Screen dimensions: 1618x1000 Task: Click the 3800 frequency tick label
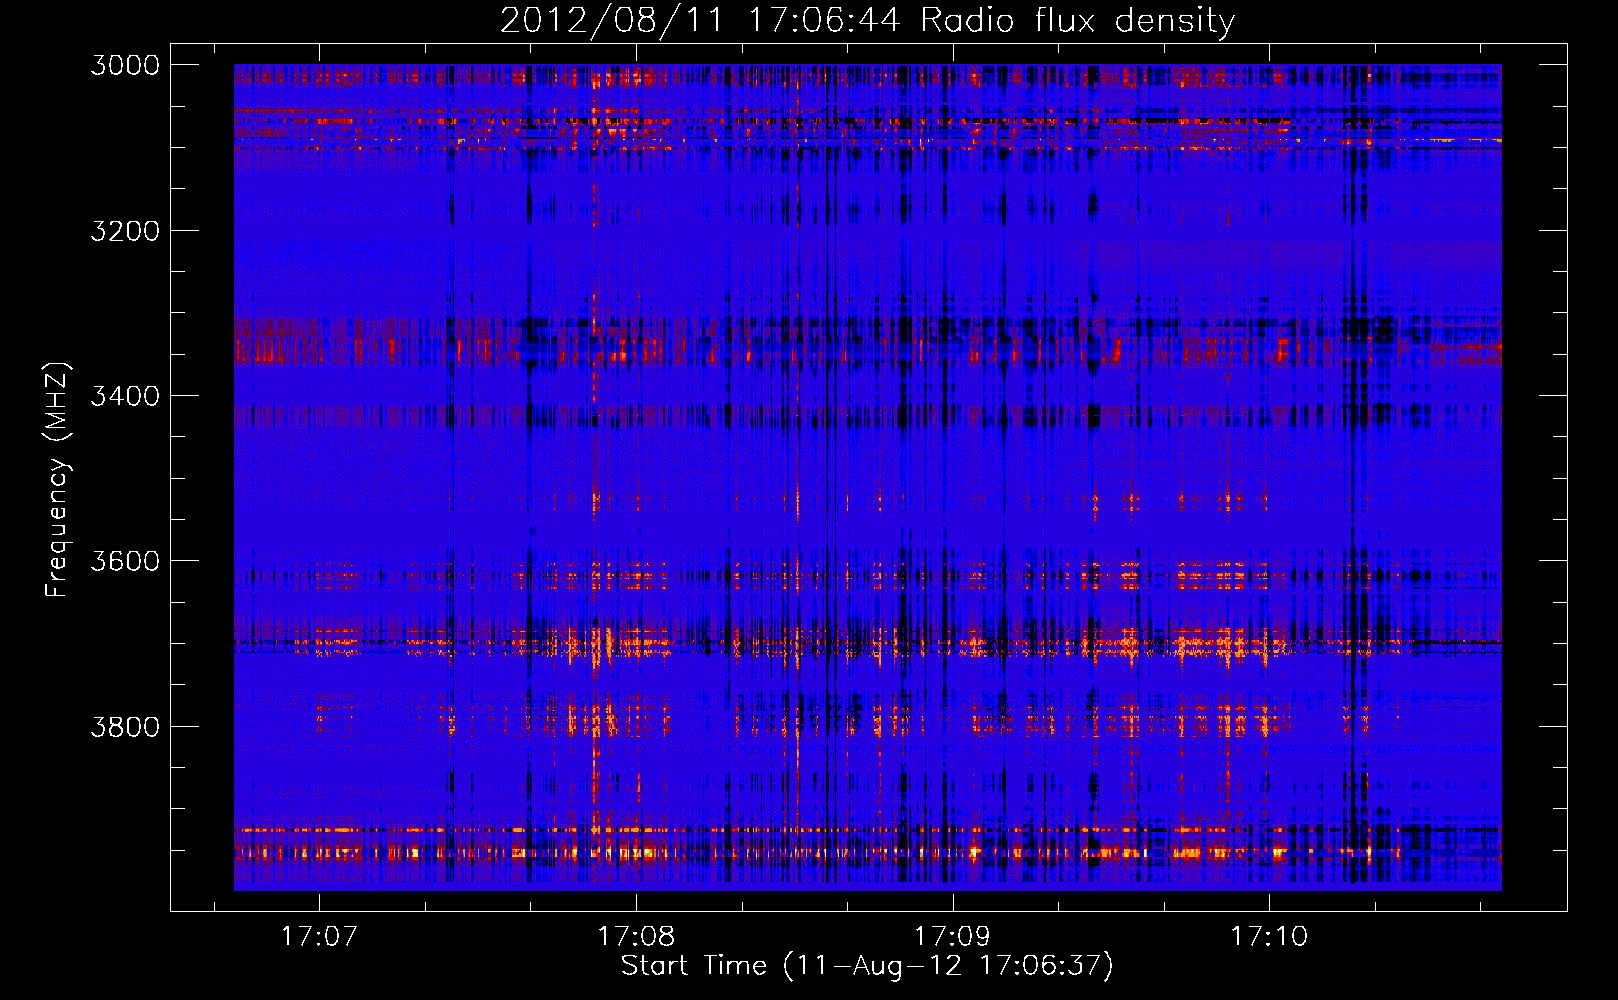tap(125, 726)
